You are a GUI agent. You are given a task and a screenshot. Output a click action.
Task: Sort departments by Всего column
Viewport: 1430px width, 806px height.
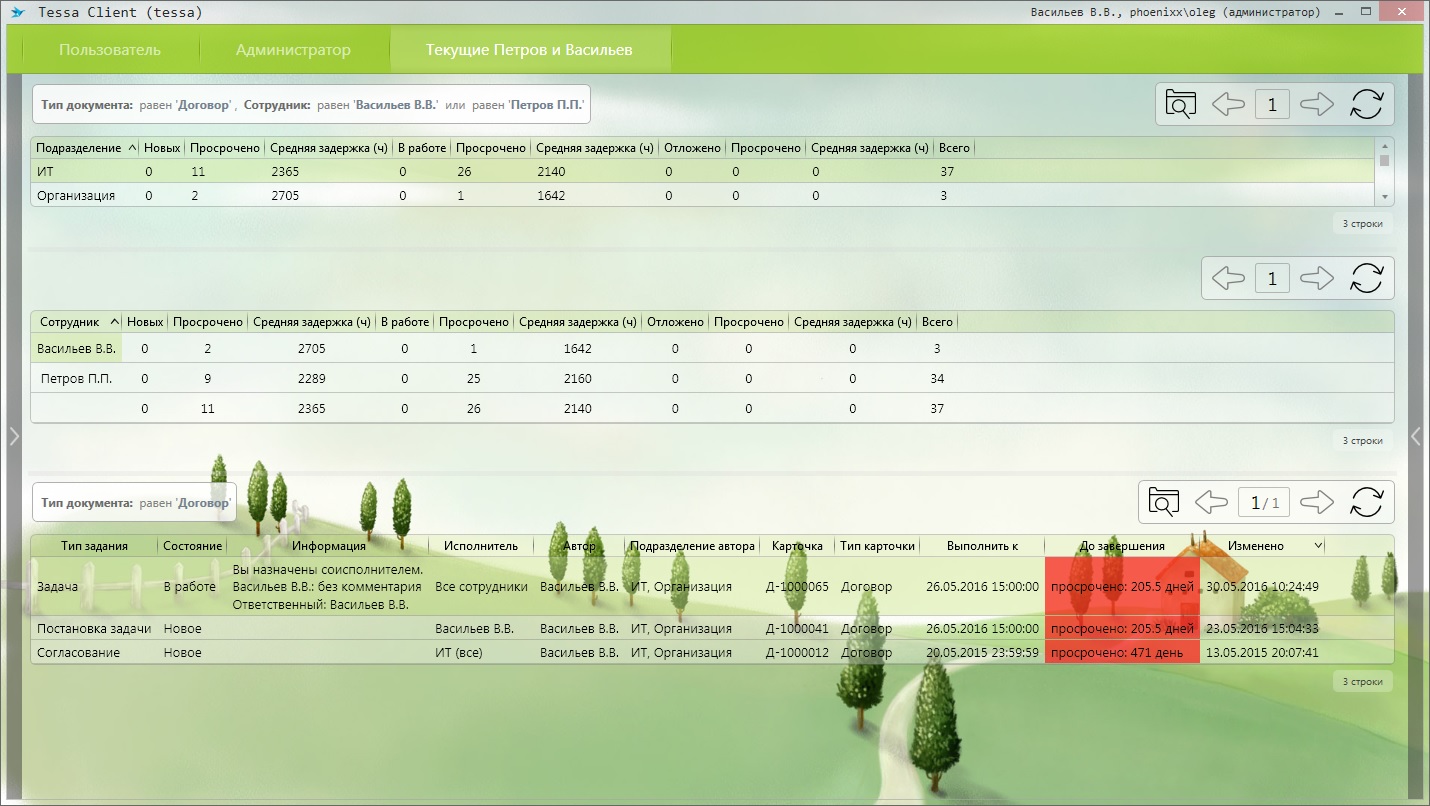tap(954, 148)
